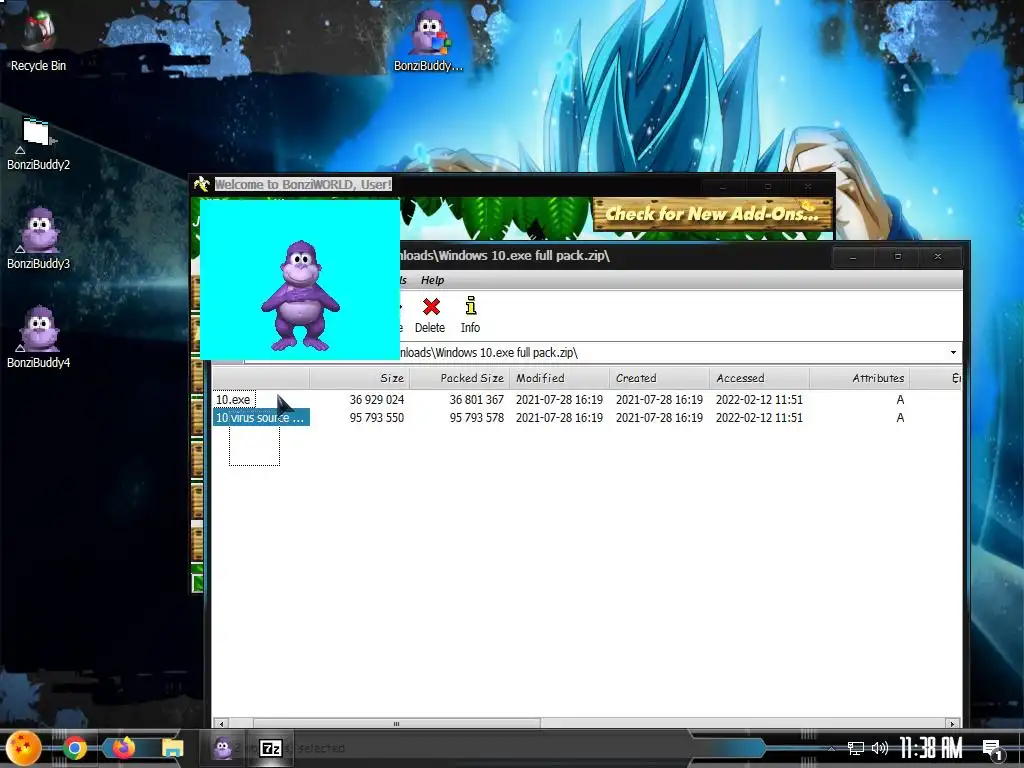Open the BonziBuddy installer icon at desktop top
This screenshot has width=1024, height=768.
(x=428, y=40)
